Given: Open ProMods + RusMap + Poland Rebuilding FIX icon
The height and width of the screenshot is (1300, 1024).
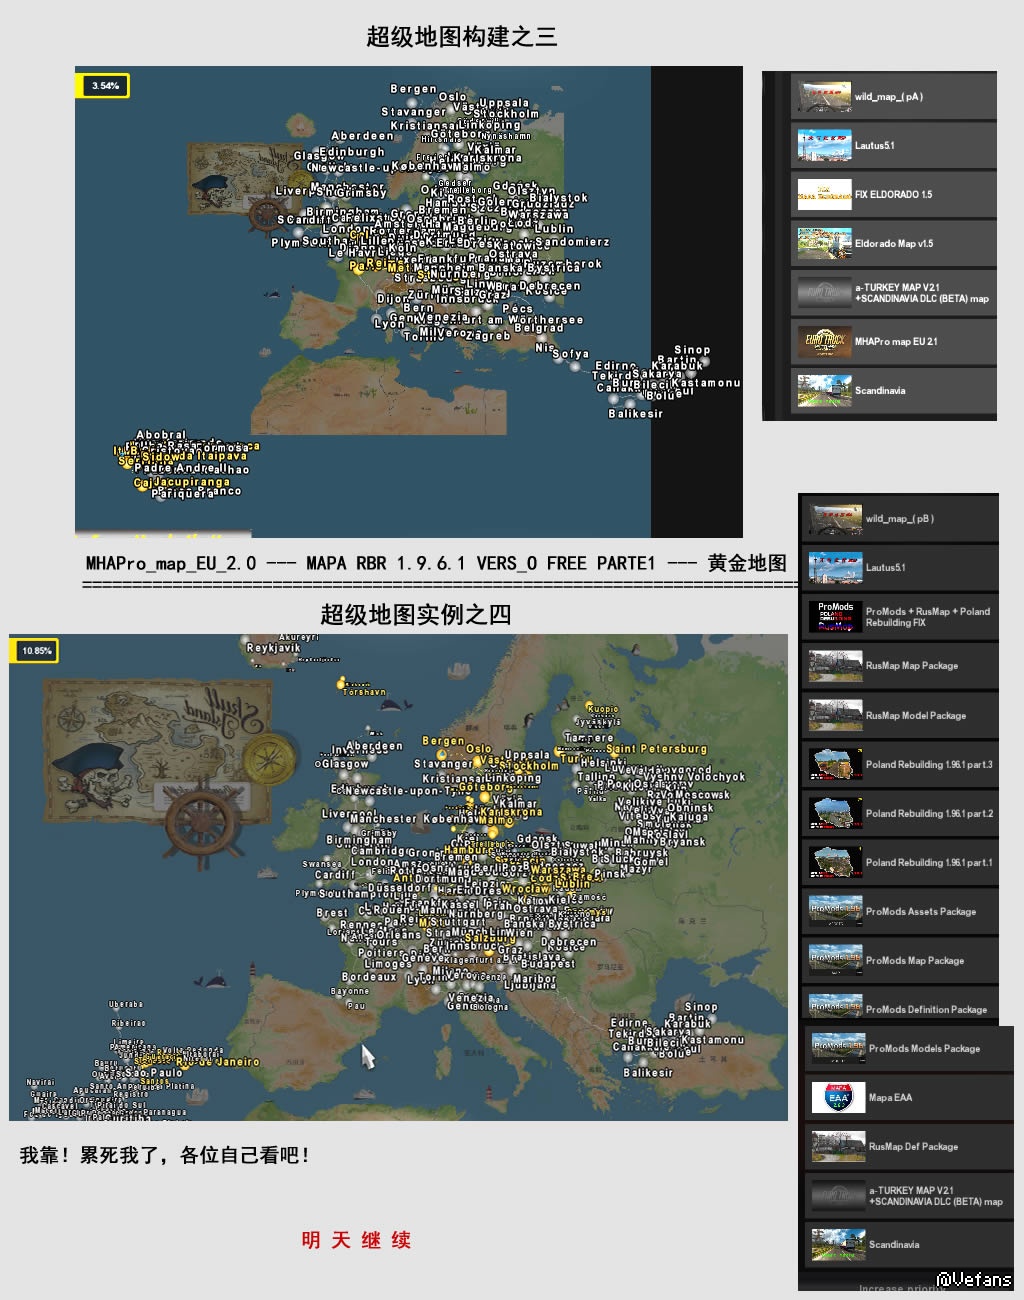Looking at the screenshot, I should (835, 616).
